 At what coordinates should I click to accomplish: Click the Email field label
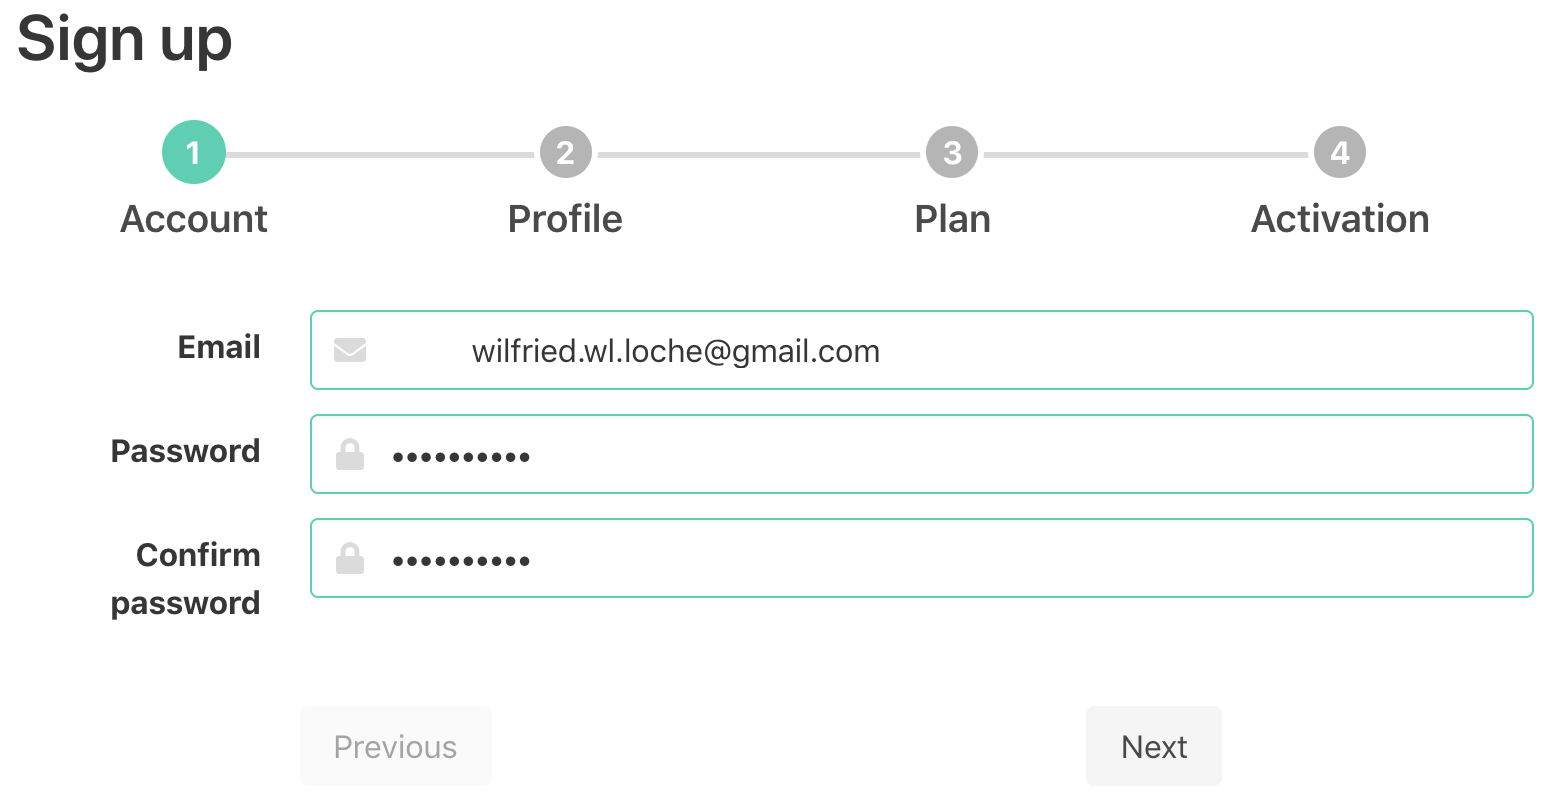pyautogui.click(x=219, y=347)
